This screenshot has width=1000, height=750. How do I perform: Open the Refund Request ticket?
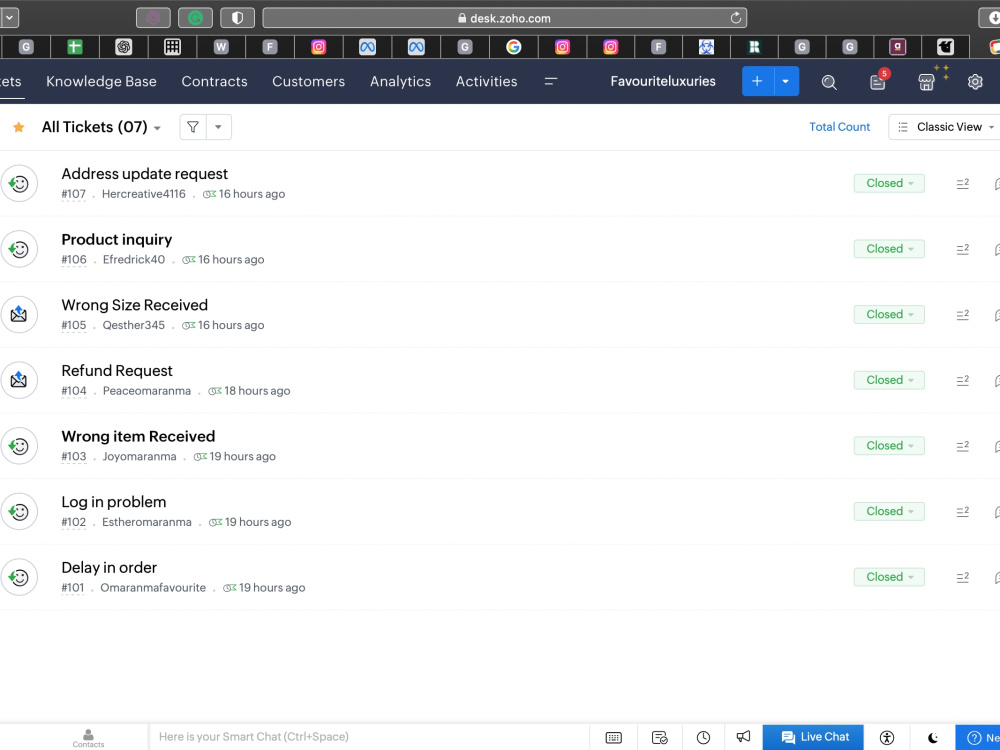point(117,371)
